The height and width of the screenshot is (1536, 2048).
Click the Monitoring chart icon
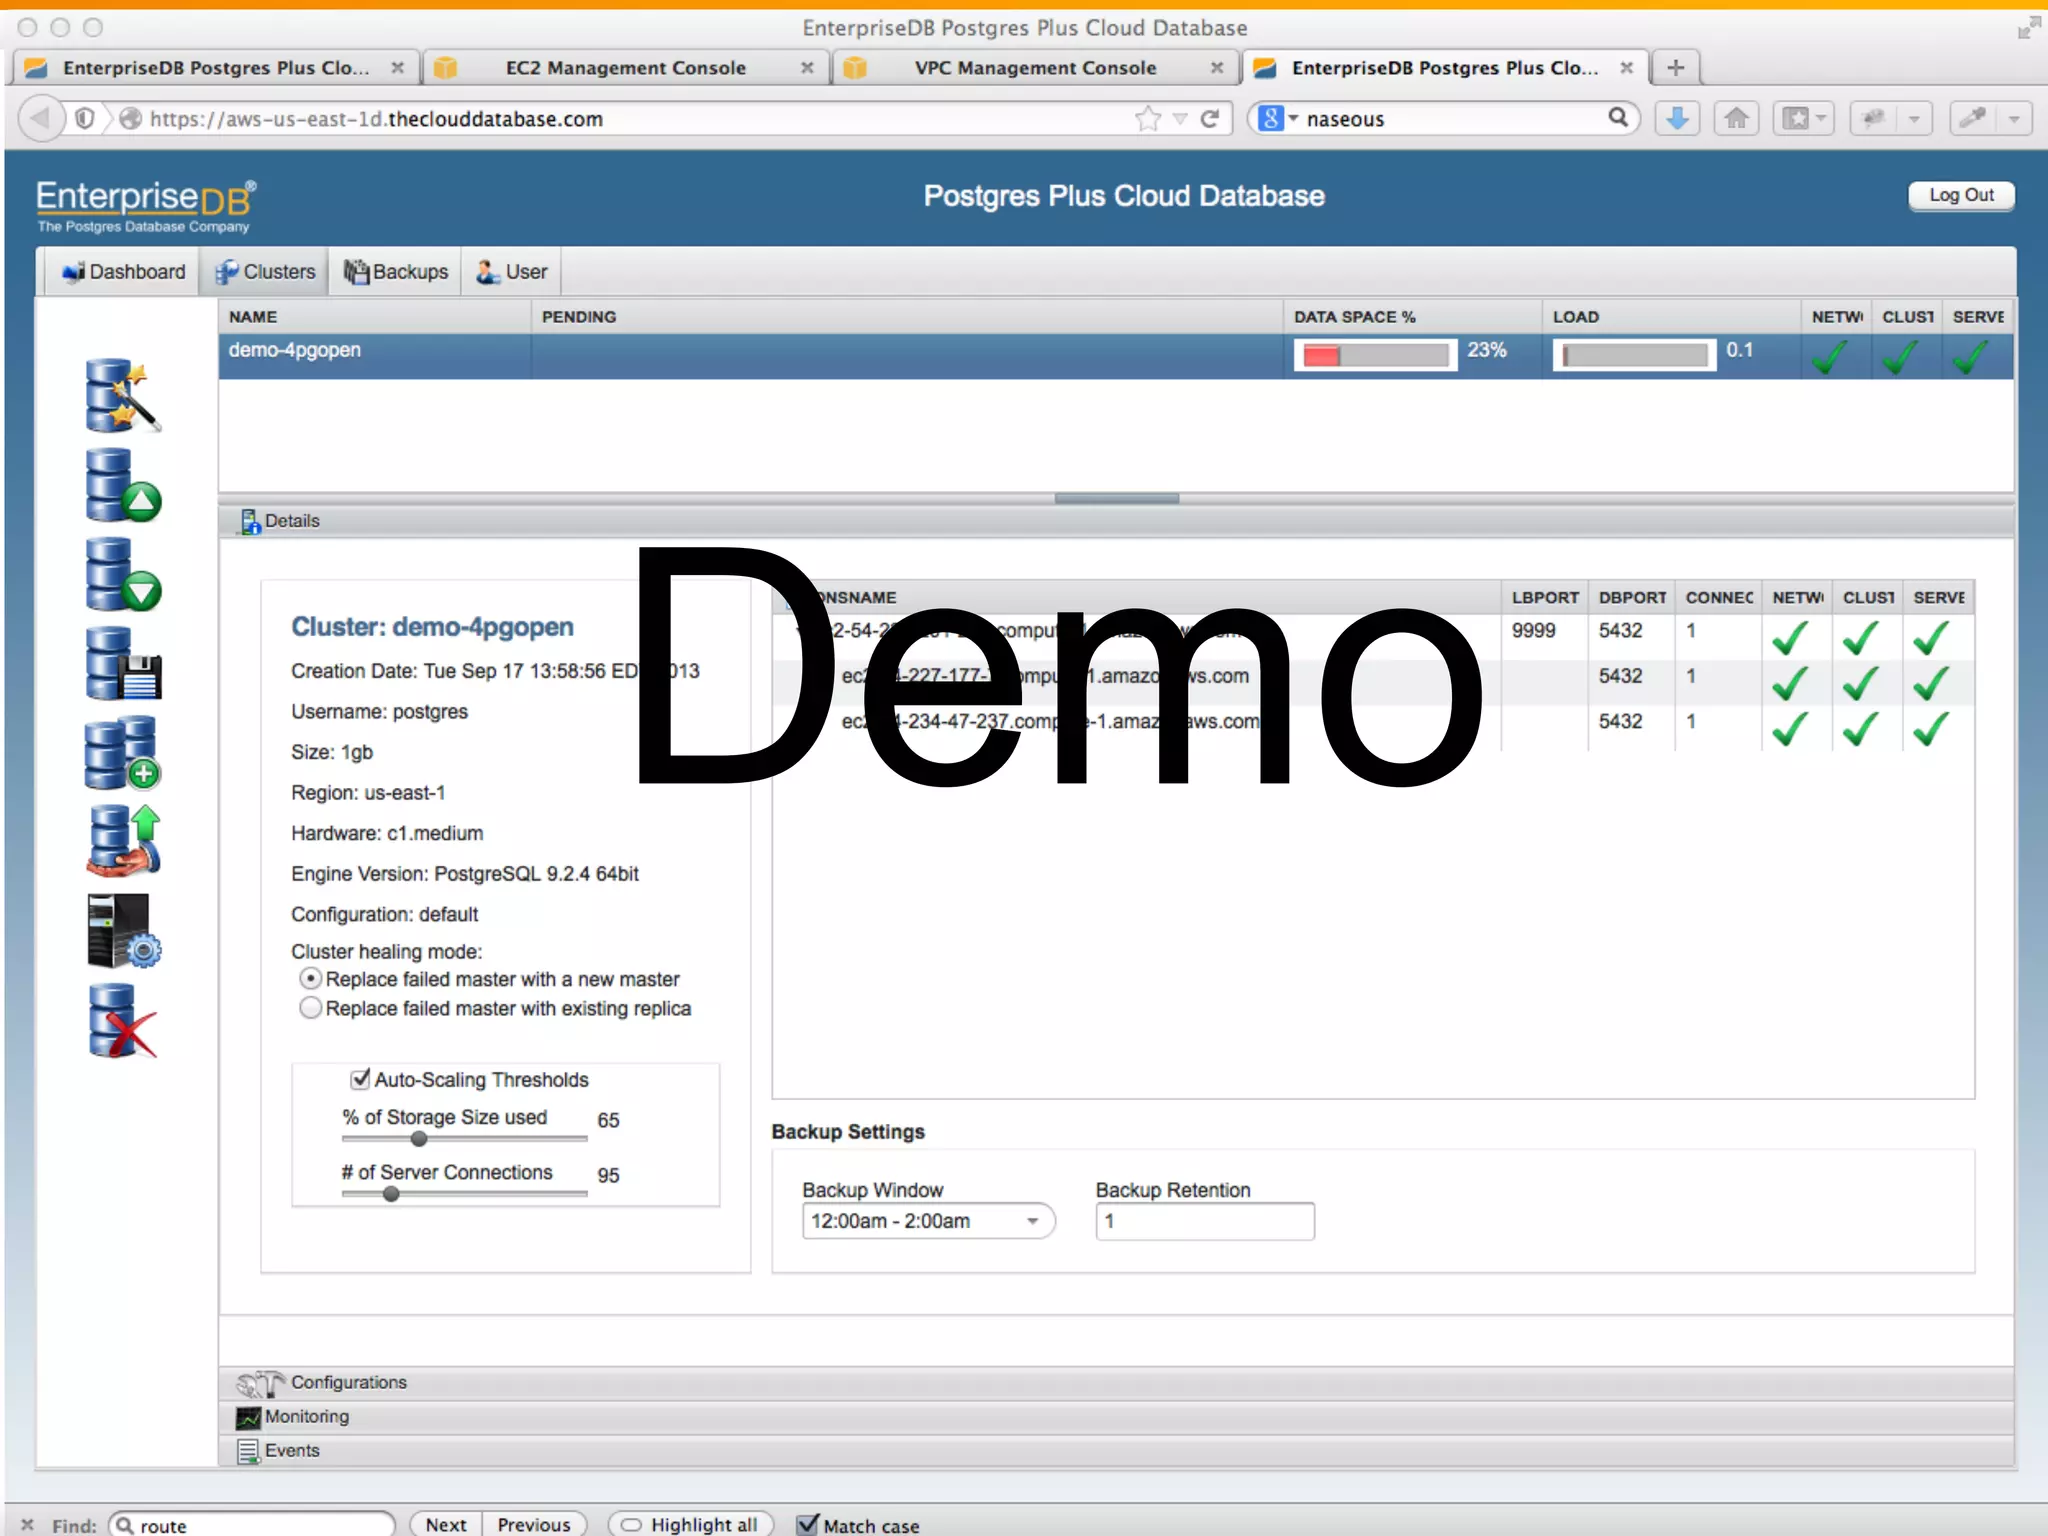(x=248, y=1417)
